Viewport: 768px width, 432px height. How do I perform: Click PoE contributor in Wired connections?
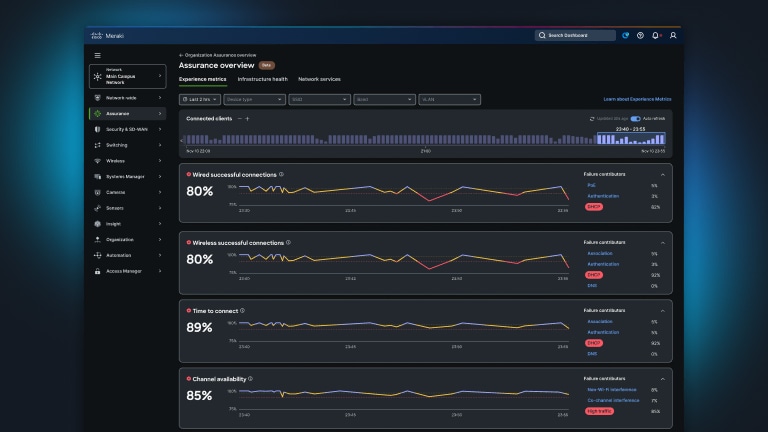(x=591, y=185)
